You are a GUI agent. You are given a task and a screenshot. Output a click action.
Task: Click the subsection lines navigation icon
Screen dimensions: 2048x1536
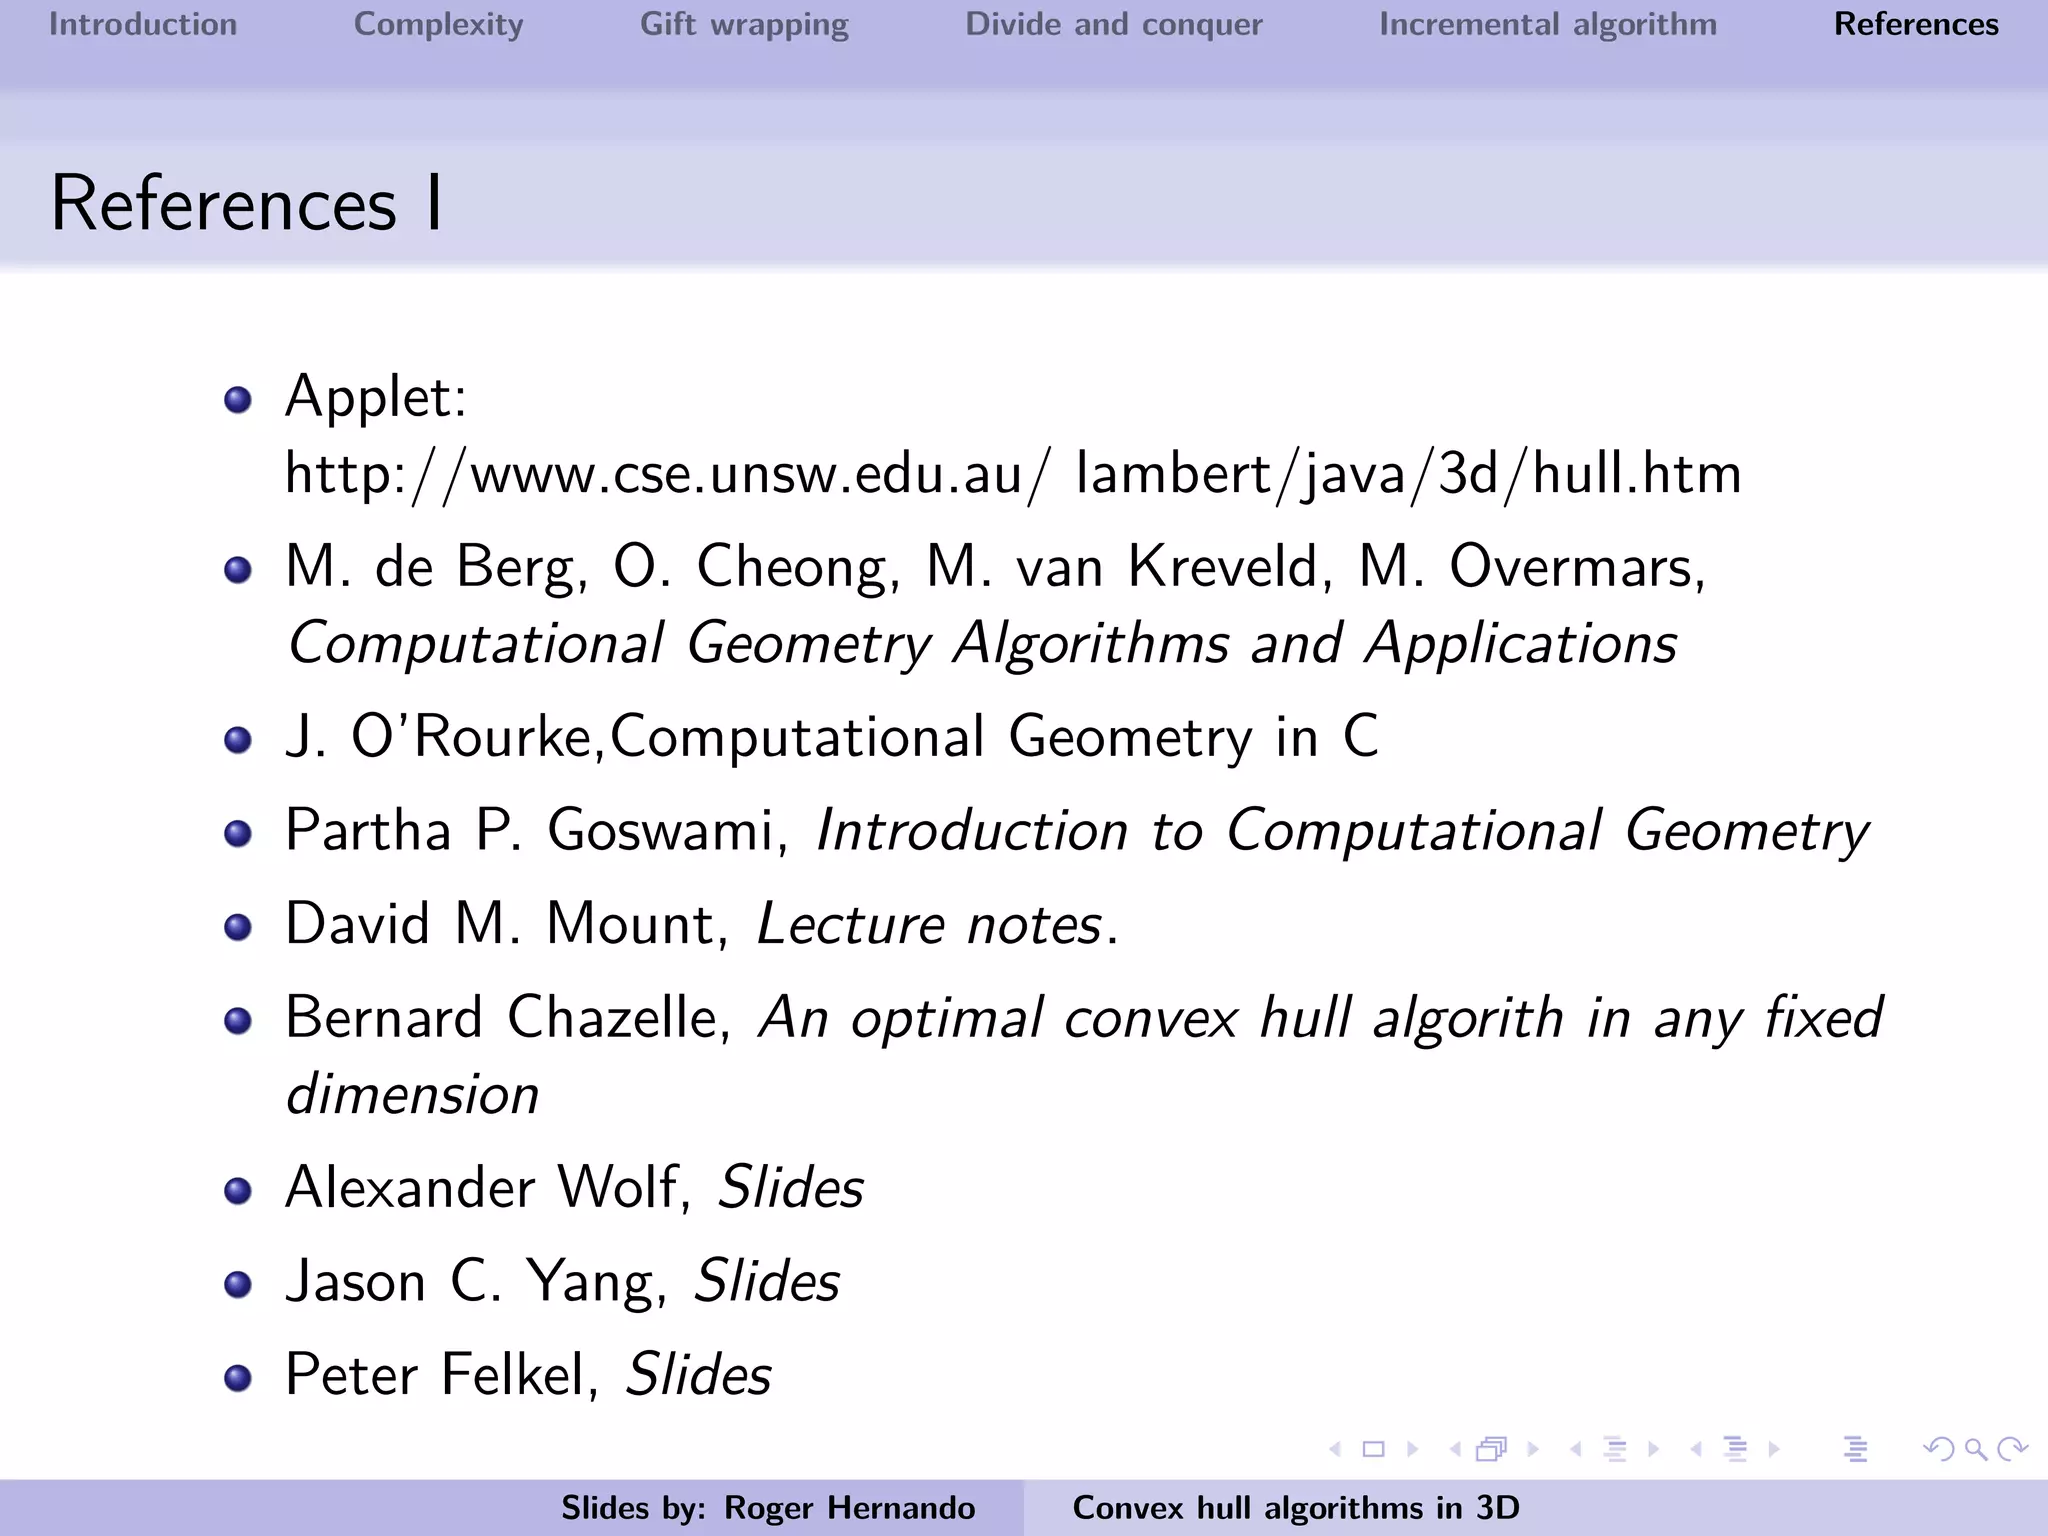click(1615, 1449)
